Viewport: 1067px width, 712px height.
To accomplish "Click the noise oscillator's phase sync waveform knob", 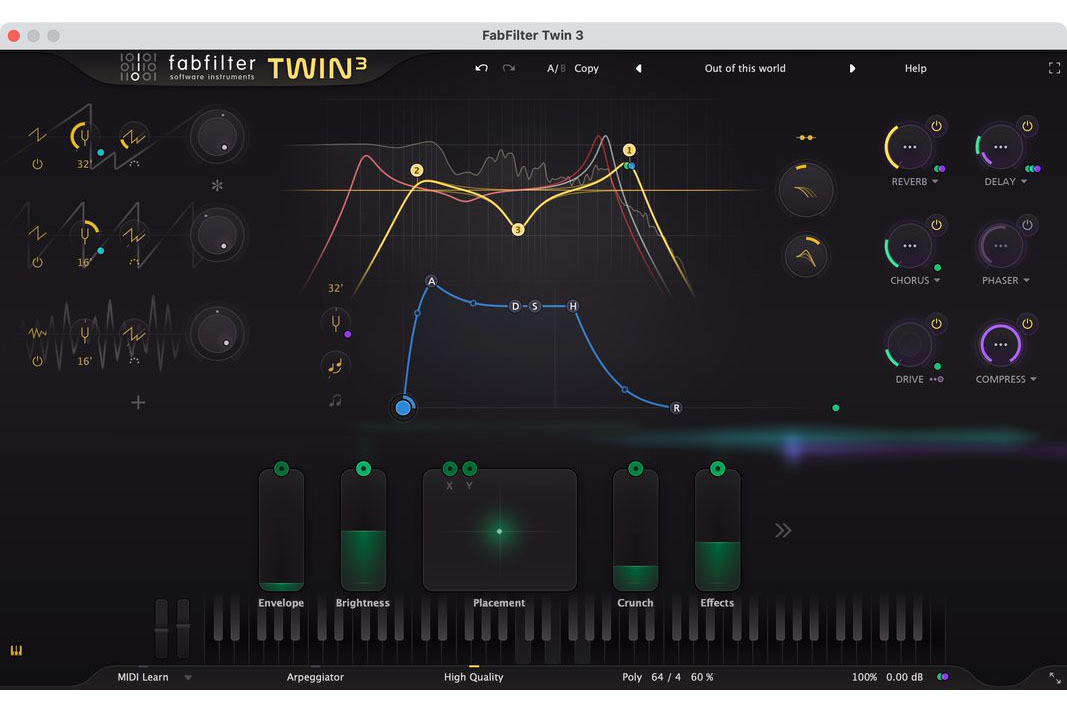I will pyautogui.click(x=133, y=334).
